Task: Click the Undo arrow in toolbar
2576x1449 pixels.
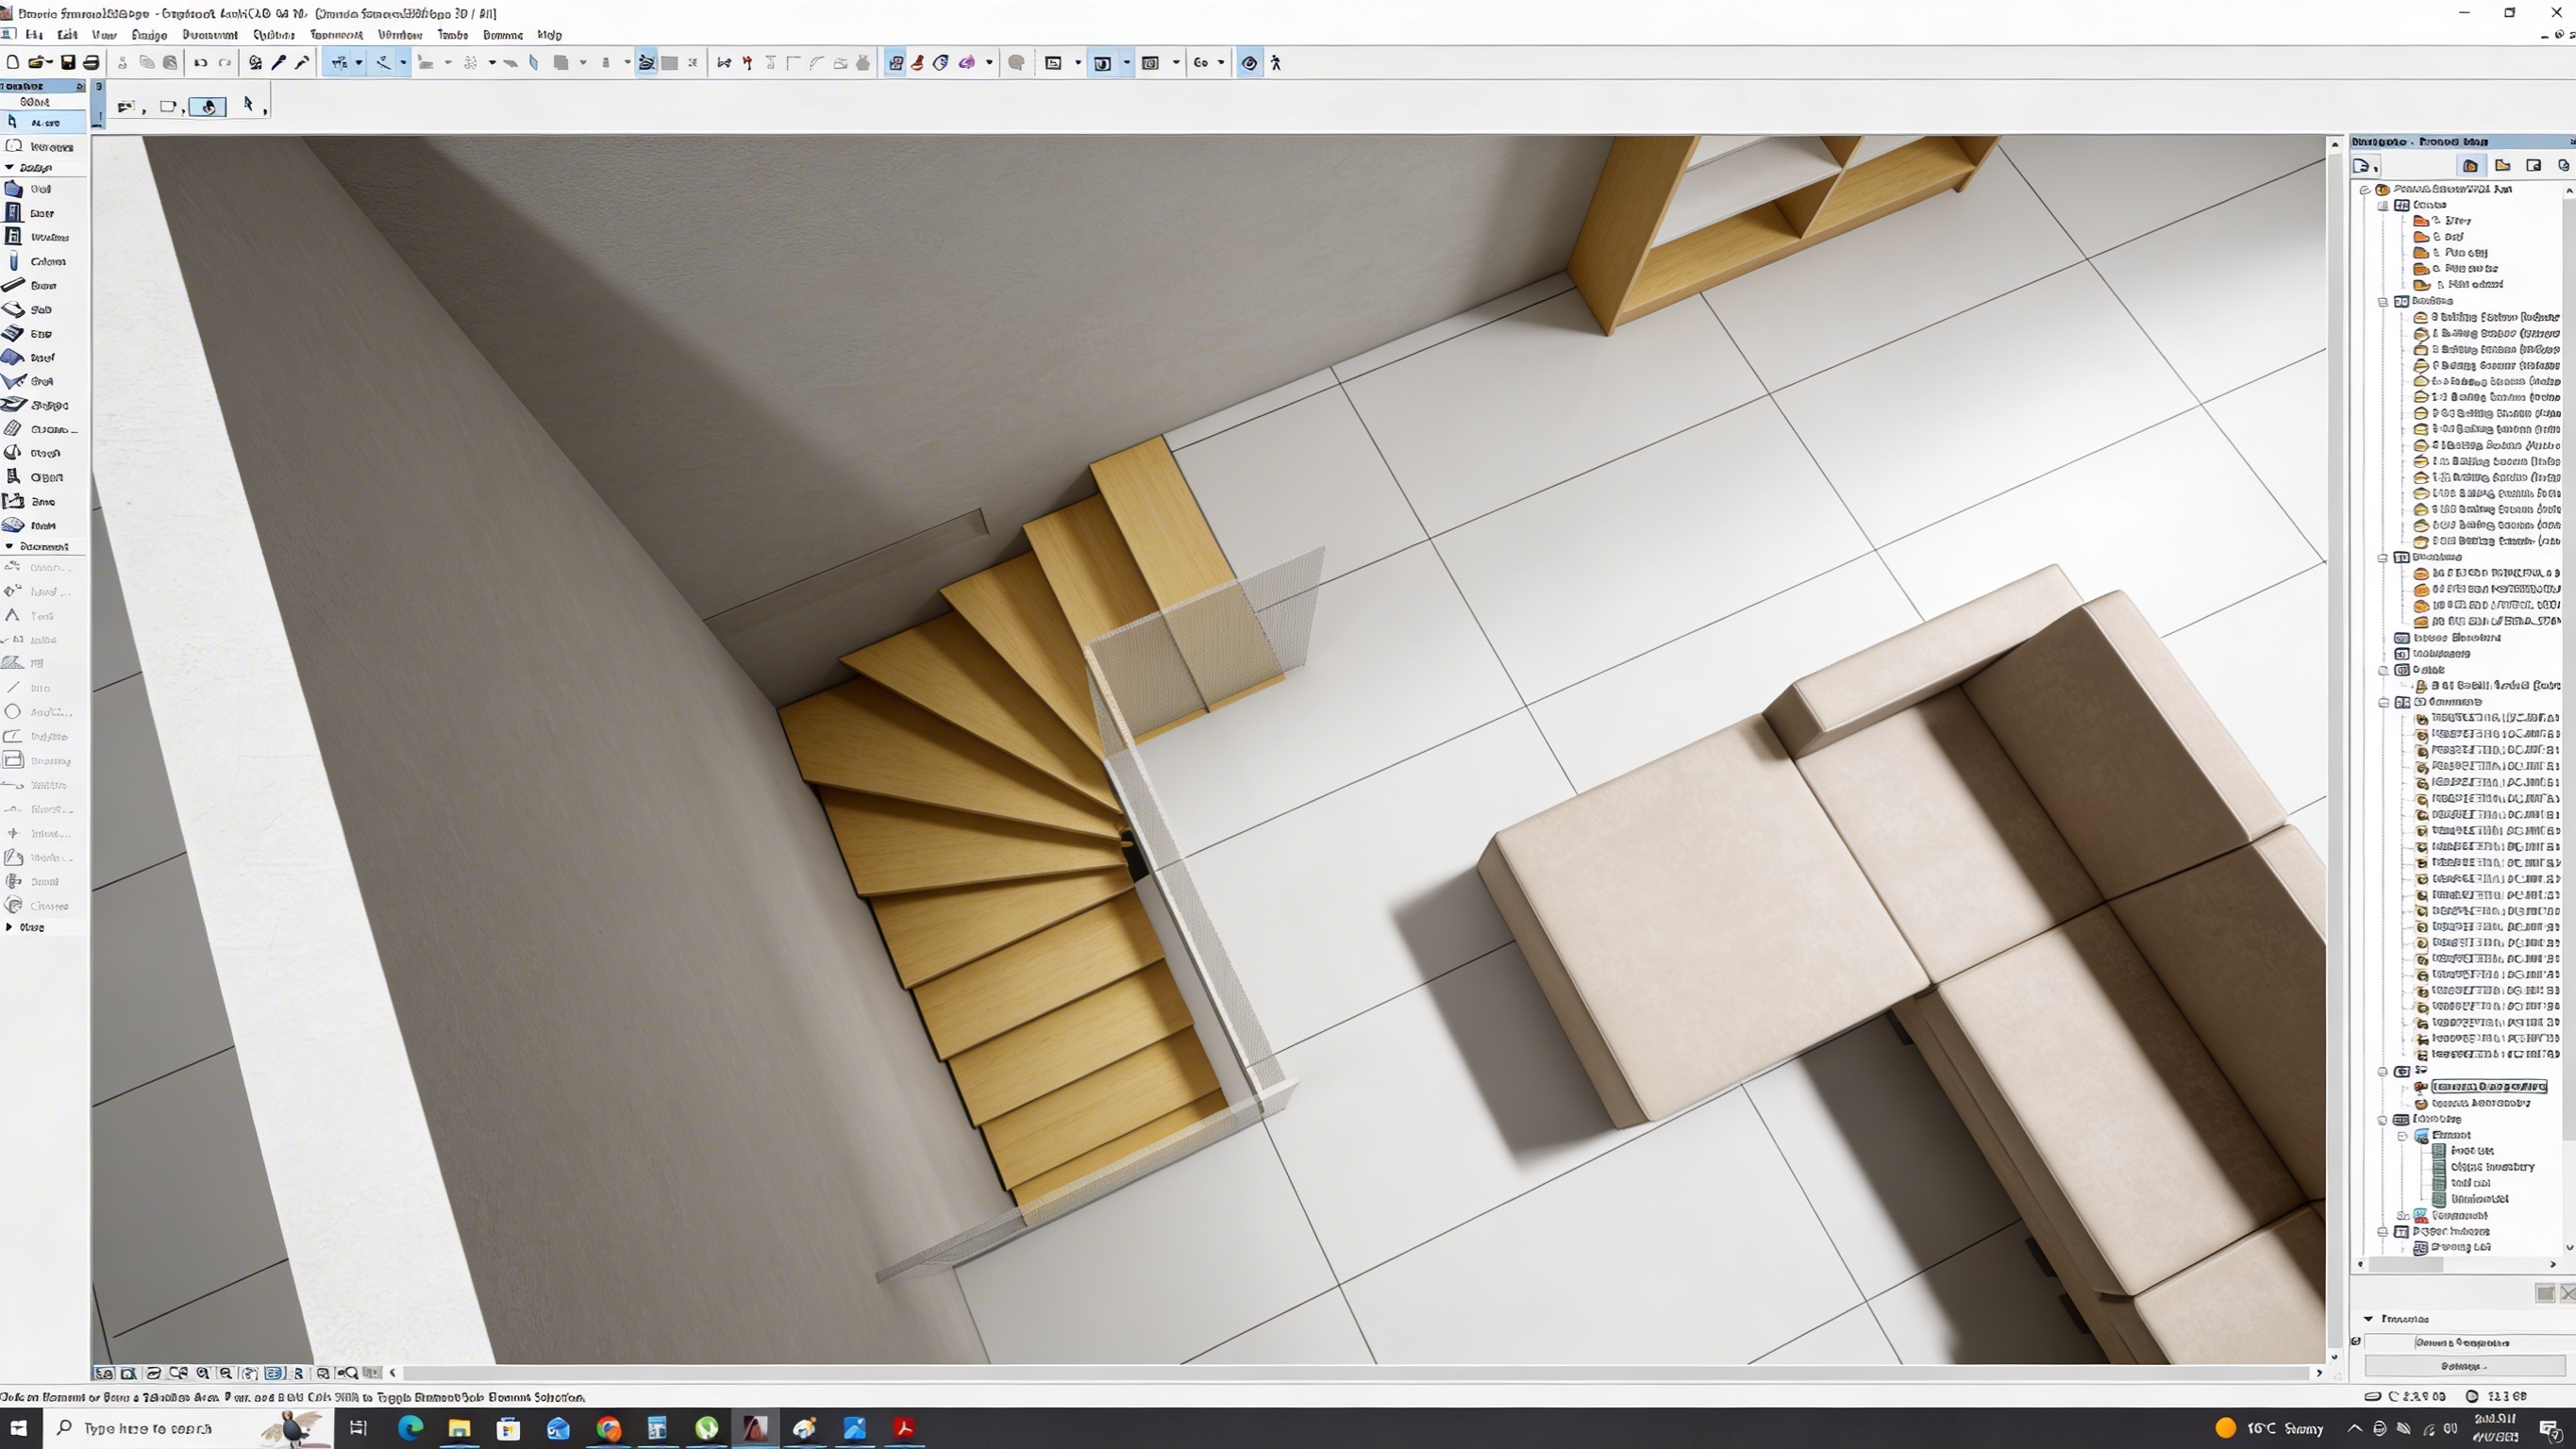Action: [200, 63]
